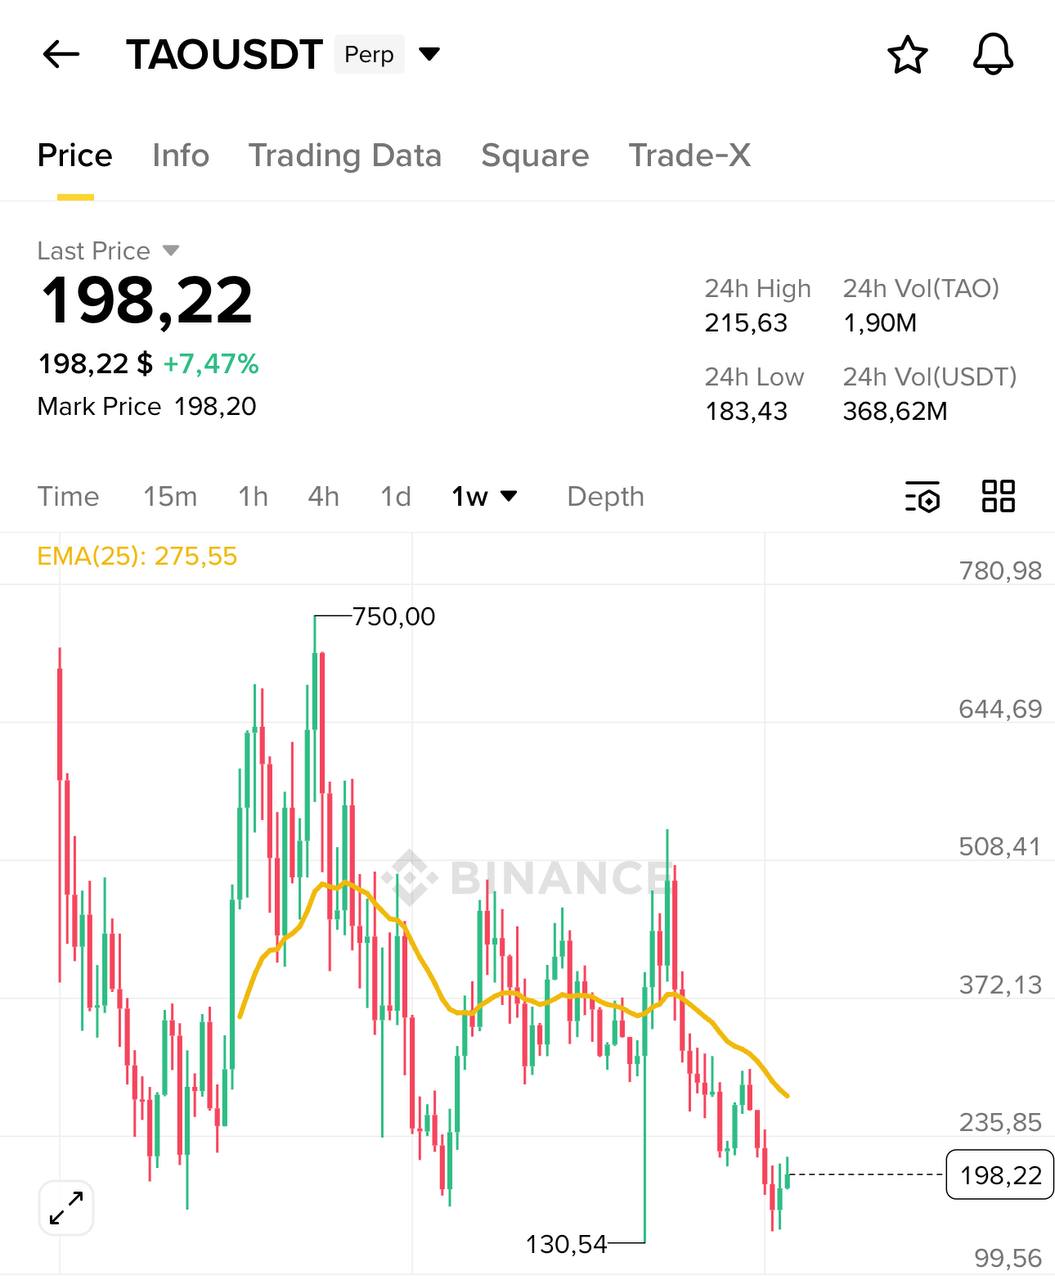Open price alert bell icon
Screen dimensions: 1055x1280
point(992,54)
